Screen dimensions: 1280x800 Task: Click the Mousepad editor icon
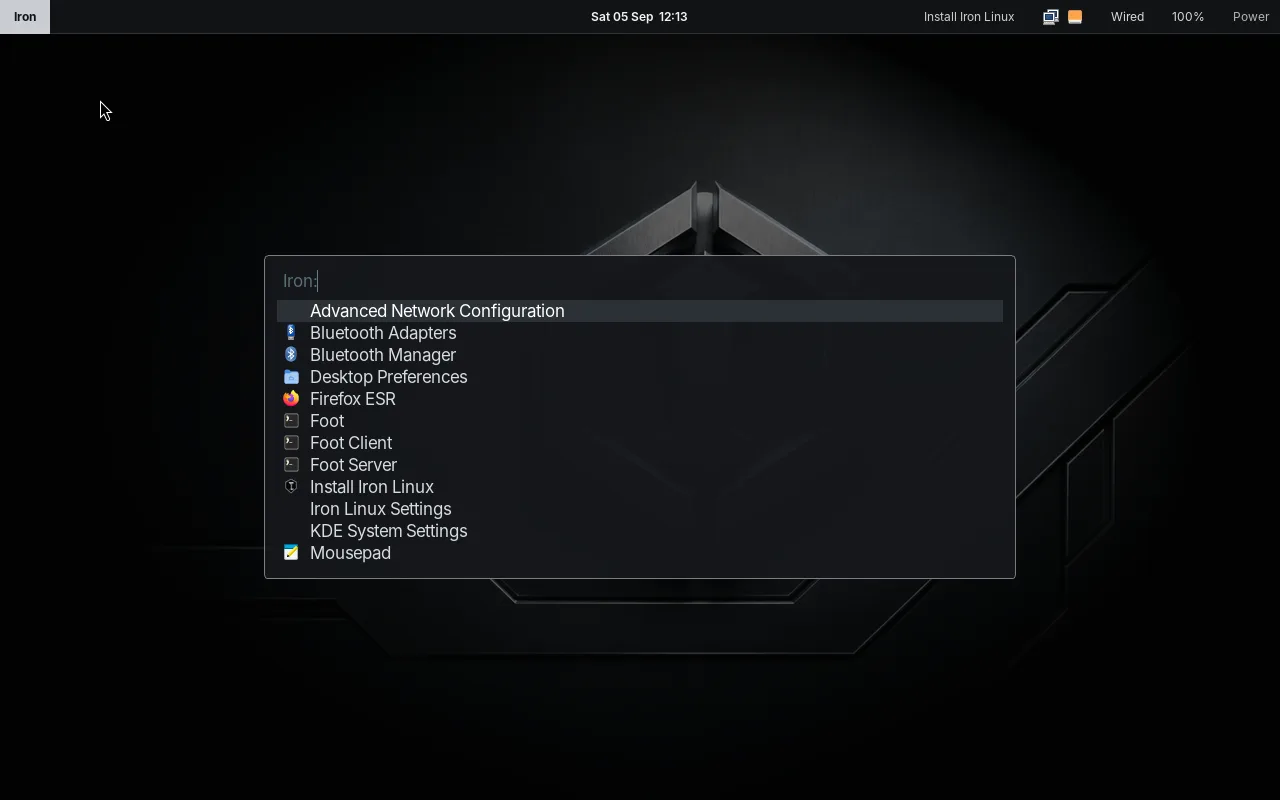tap(291, 553)
